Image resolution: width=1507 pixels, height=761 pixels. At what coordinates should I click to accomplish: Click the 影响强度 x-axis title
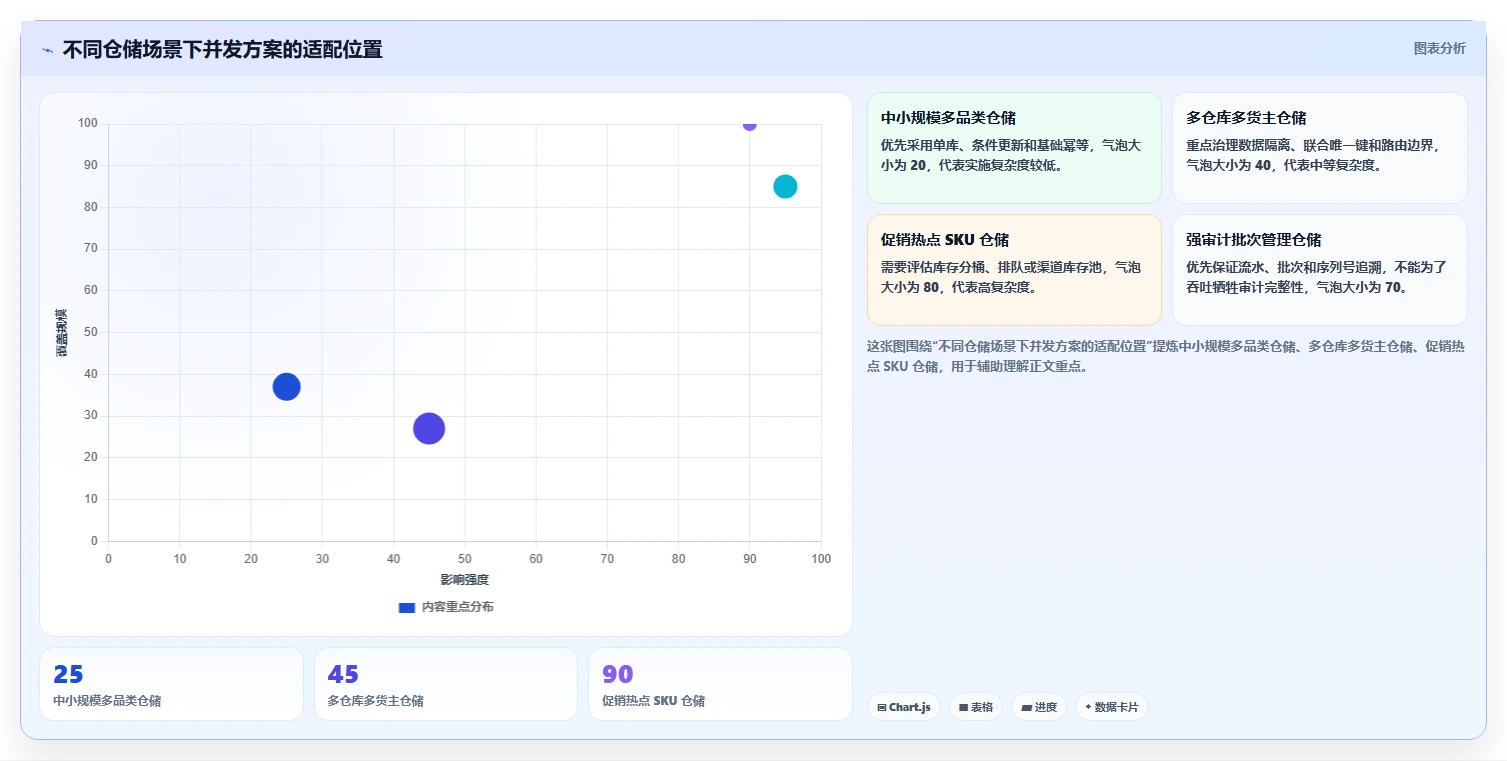click(465, 580)
